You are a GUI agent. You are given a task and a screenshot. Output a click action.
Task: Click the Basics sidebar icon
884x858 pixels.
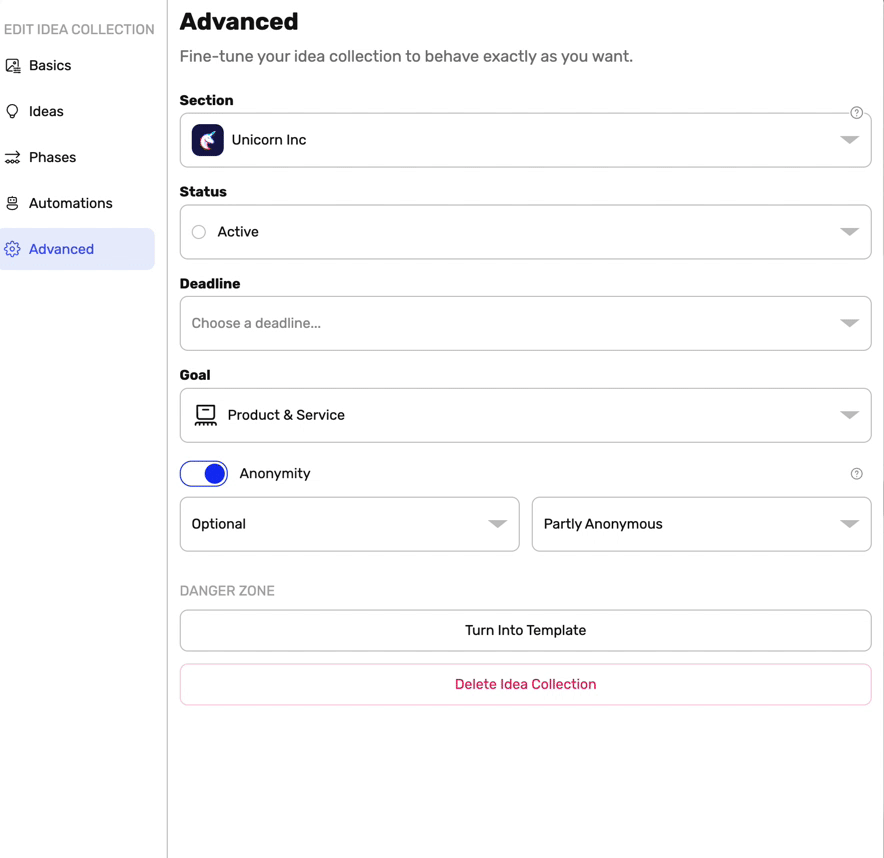tap(14, 65)
